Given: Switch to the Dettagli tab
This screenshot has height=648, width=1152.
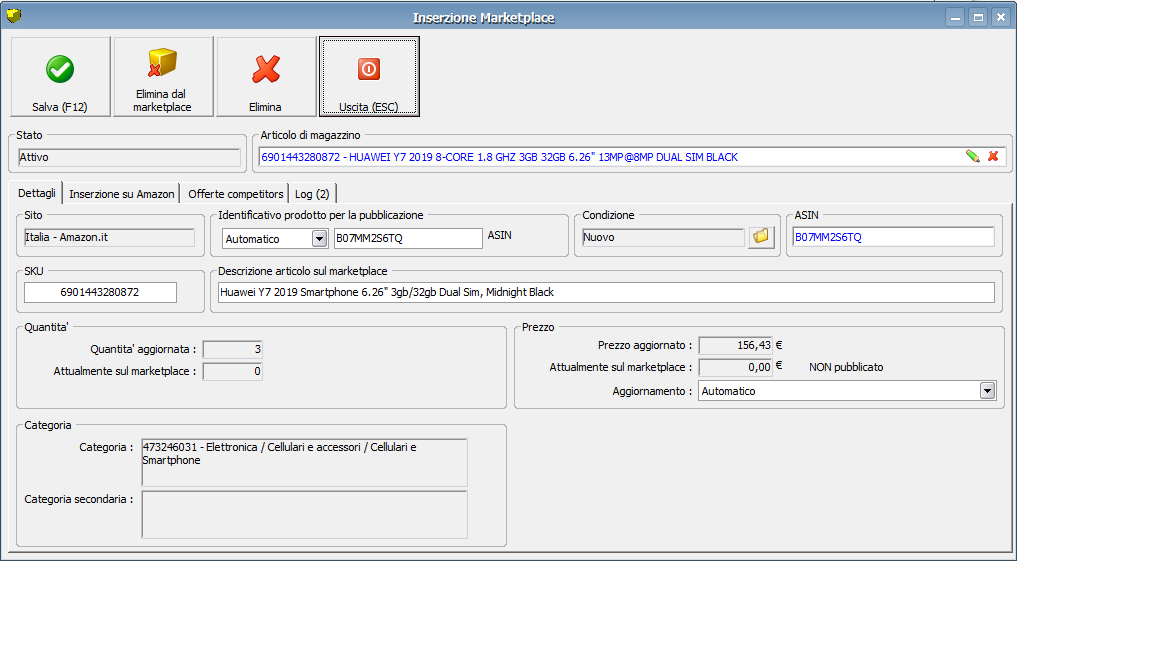Looking at the screenshot, I should (x=37, y=193).
